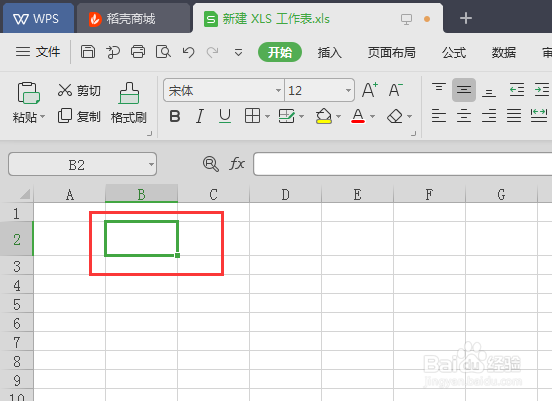Apply red font color A
Image resolution: width=552 pixels, height=401 pixels.
tap(358, 116)
